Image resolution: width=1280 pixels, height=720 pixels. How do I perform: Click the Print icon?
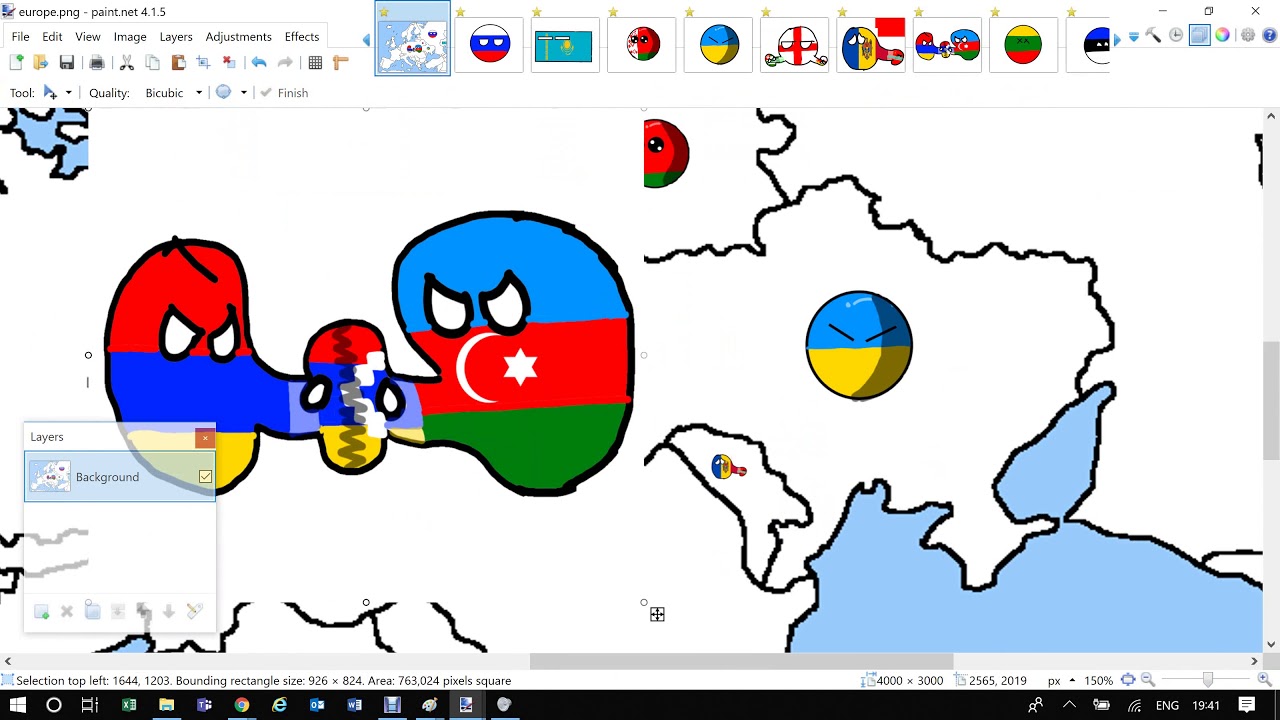click(97, 62)
